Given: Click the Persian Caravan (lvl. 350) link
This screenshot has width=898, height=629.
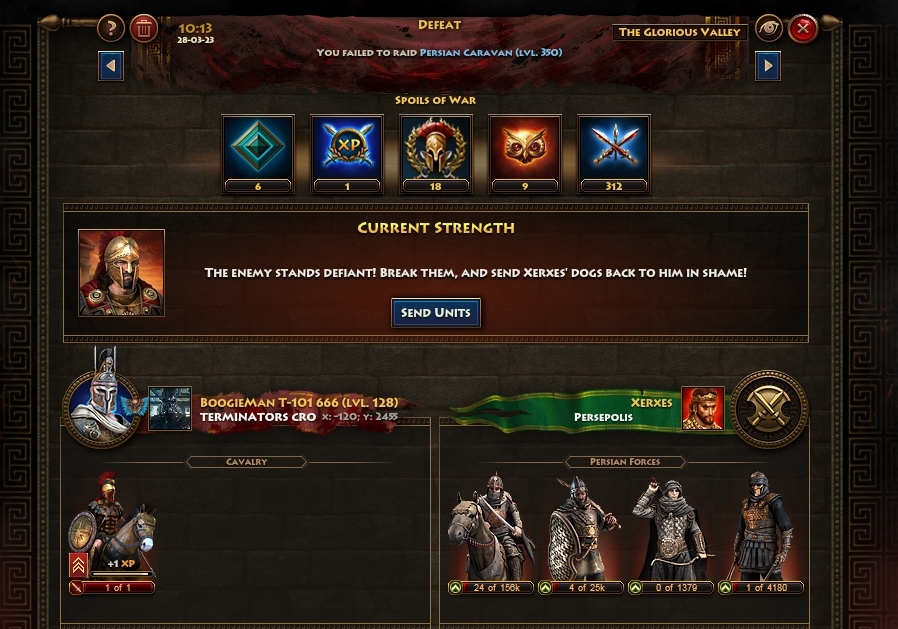Looking at the screenshot, I should coord(491,53).
